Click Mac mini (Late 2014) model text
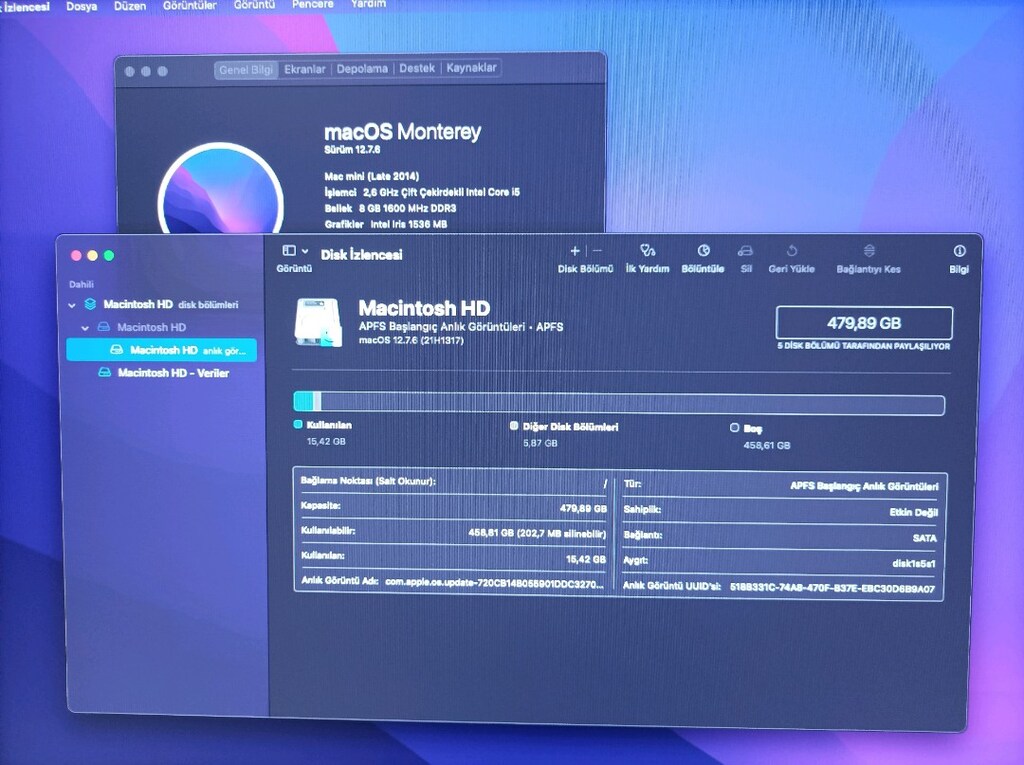Viewport: 1024px width, 765px height. point(372,176)
